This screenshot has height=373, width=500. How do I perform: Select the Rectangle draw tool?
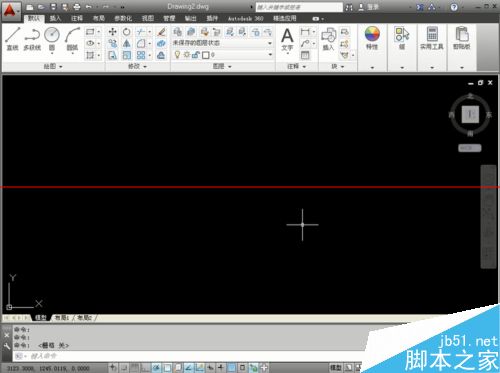[x=90, y=32]
